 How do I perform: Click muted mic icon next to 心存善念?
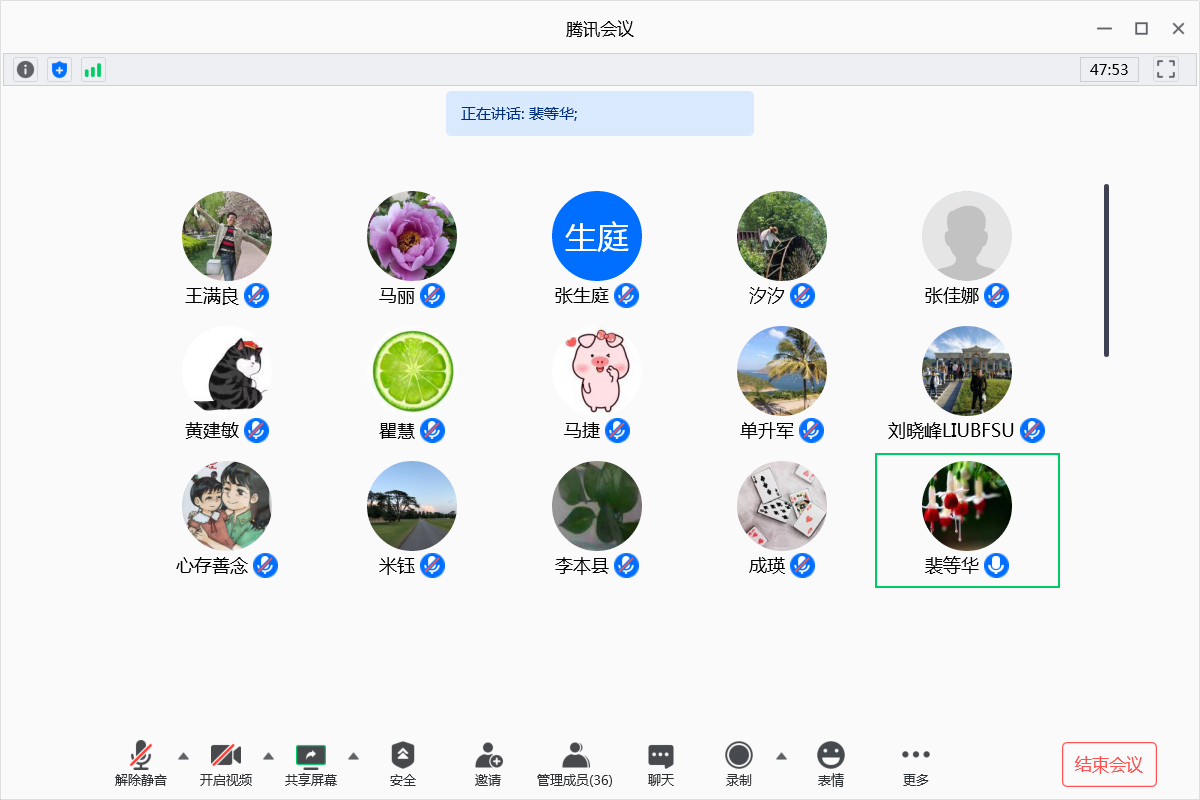265,565
